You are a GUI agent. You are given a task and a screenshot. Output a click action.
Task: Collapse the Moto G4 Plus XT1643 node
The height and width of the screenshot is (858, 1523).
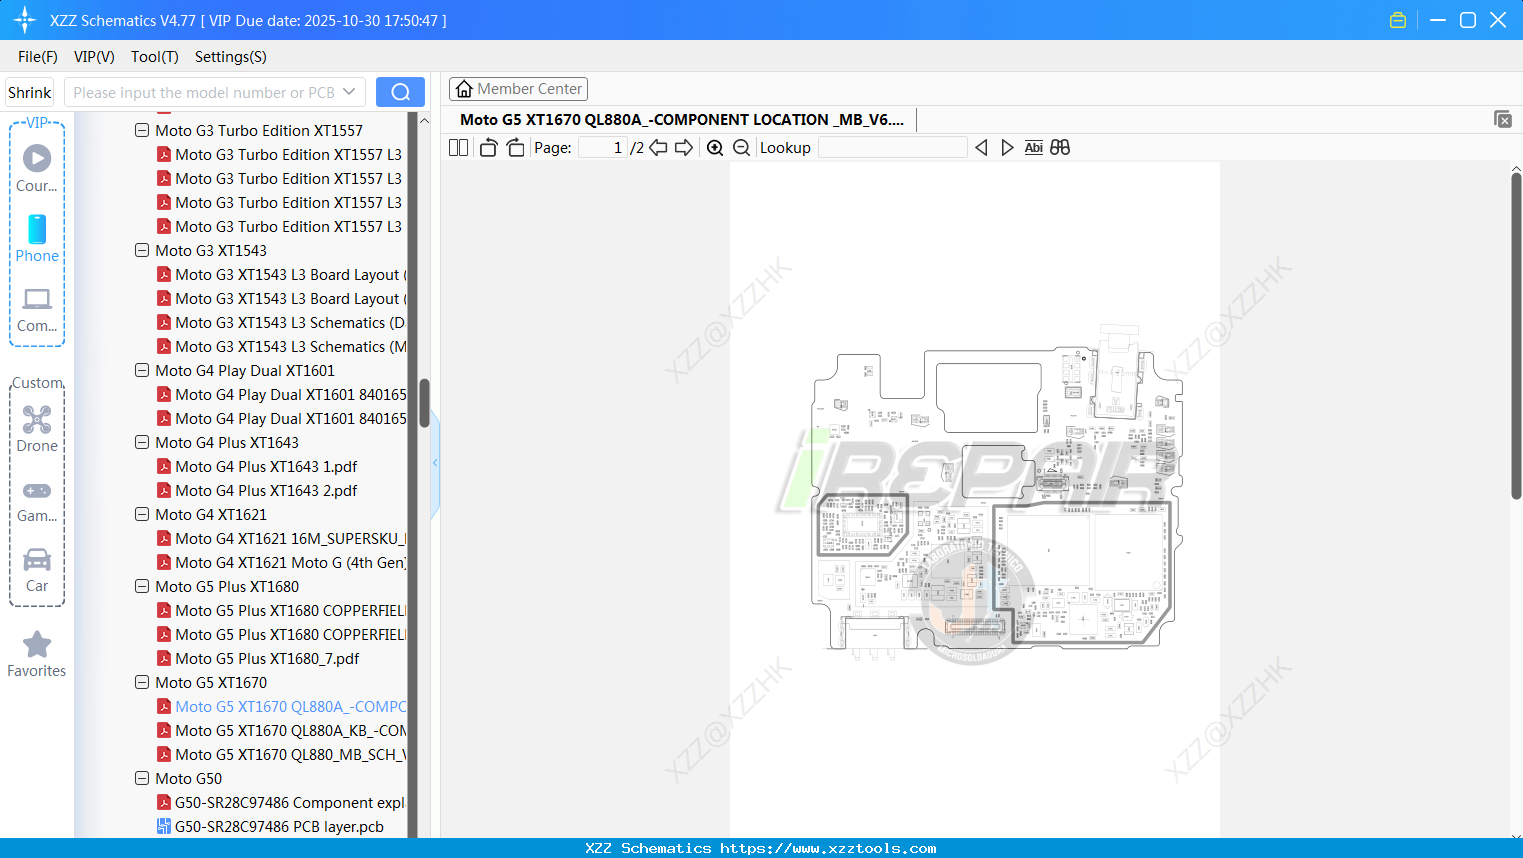point(141,442)
